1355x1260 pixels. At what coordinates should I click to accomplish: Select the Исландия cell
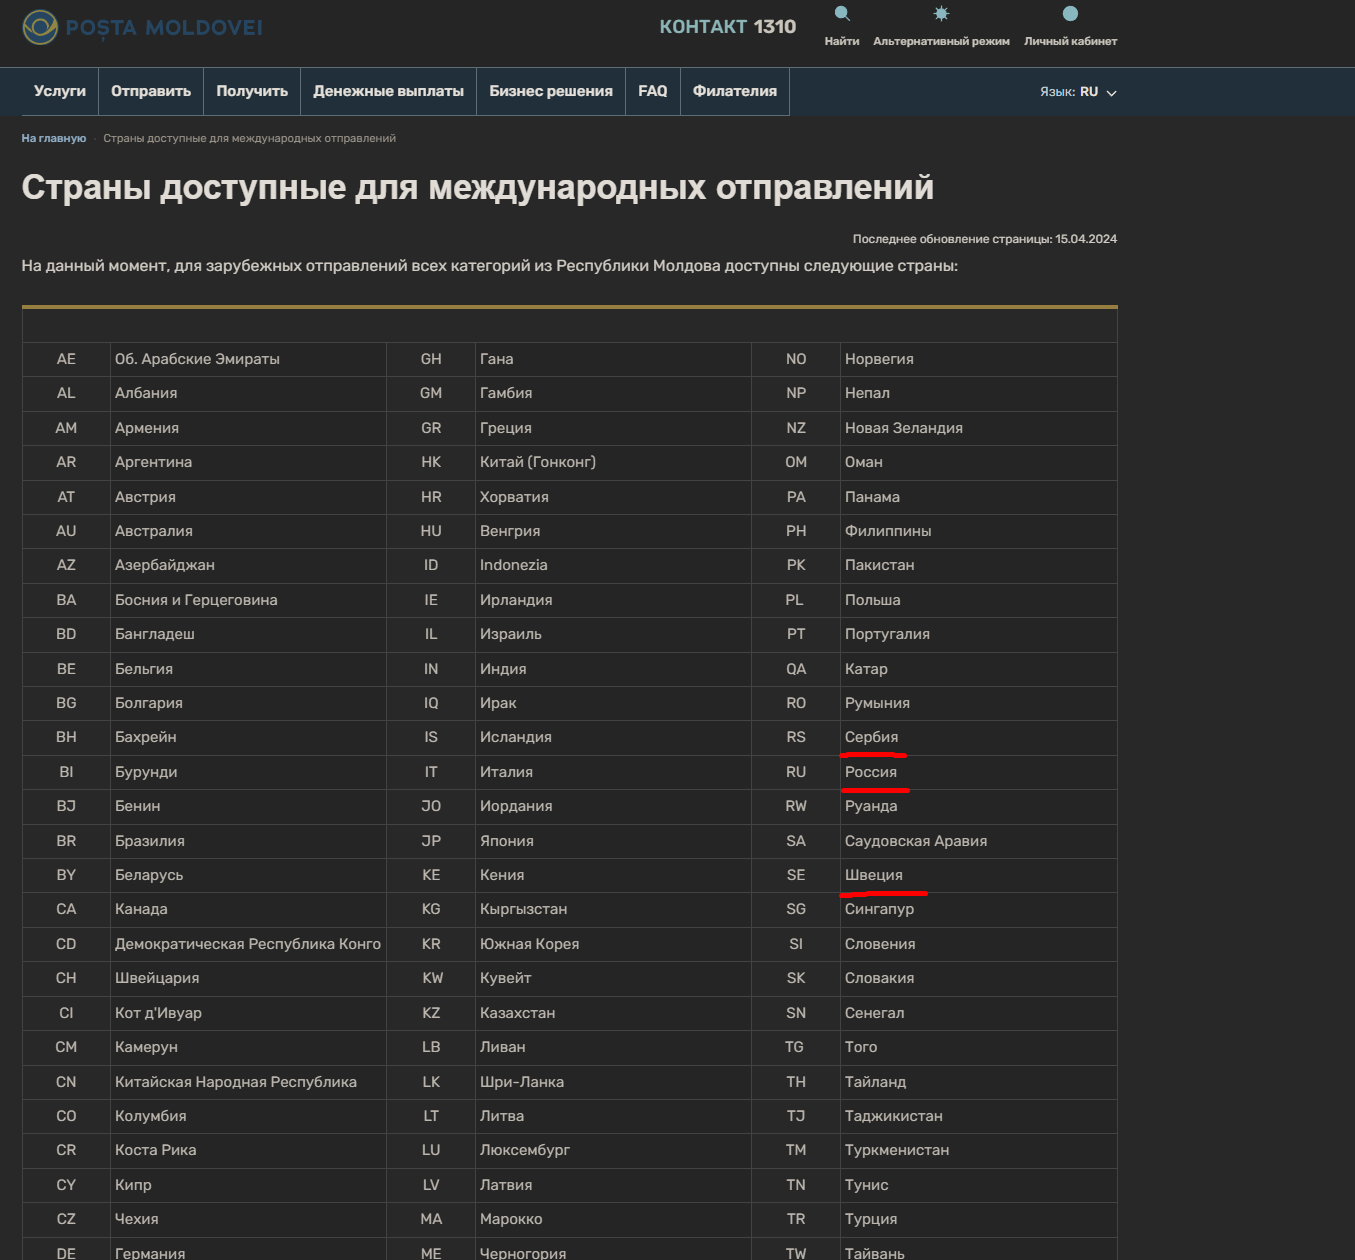click(613, 737)
